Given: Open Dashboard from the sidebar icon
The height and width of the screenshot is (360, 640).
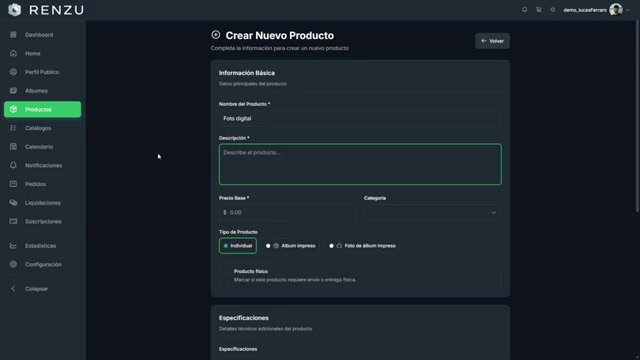Looking at the screenshot, I should point(13,35).
